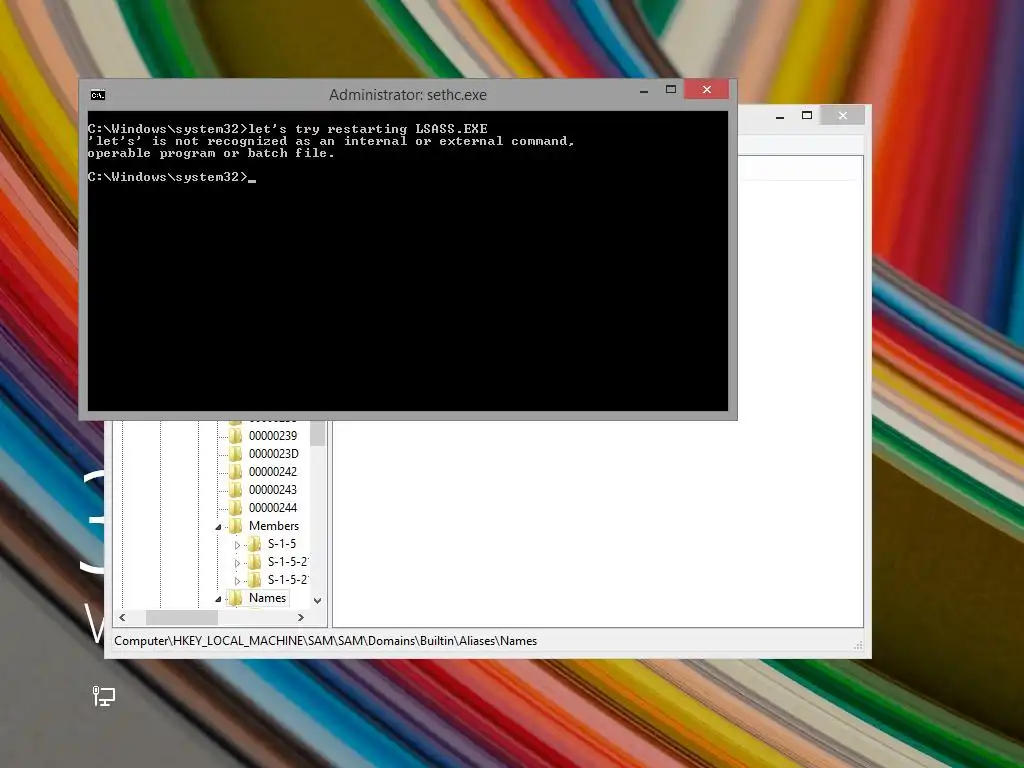The image size is (1024, 768).
Task: Click folder icon of Members key
Action: (236, 526)
